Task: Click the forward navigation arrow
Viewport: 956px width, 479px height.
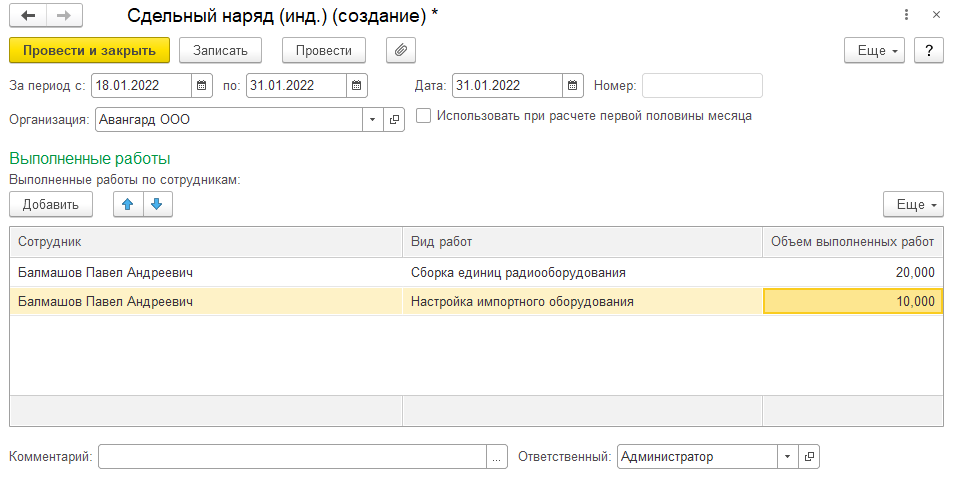Action: click(x=64, y=16)
